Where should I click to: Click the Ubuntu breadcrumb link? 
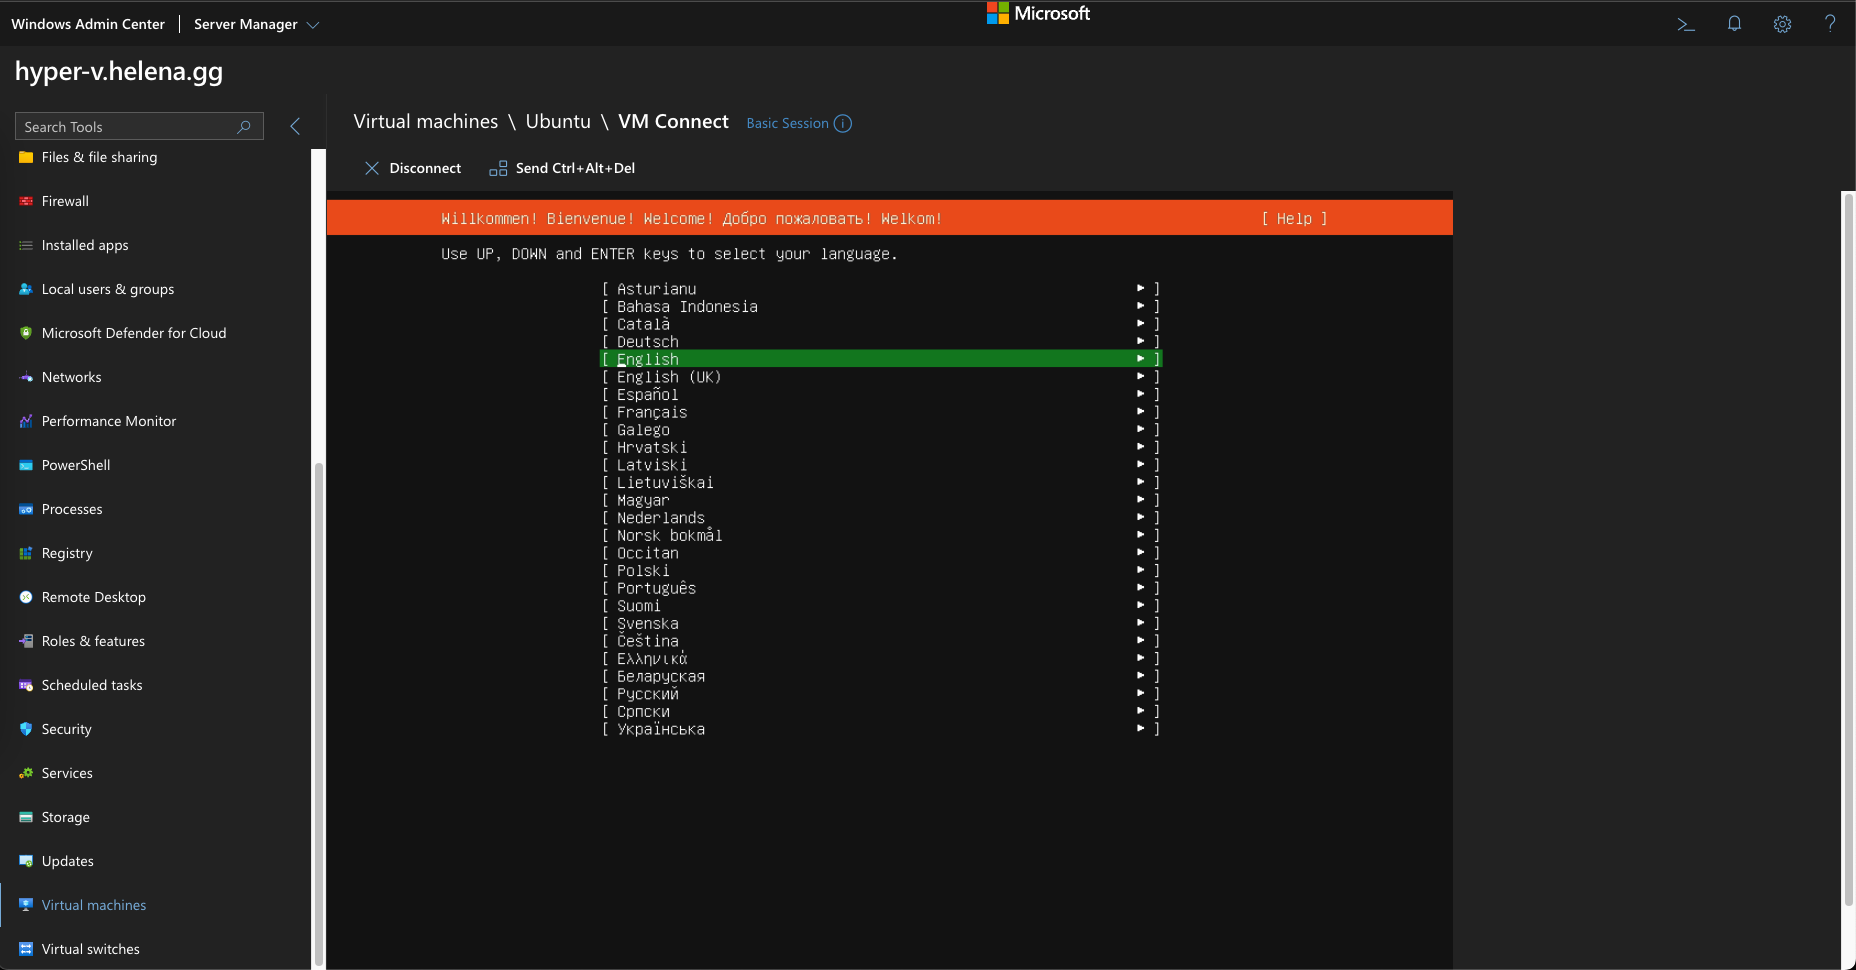coord(558,122)
